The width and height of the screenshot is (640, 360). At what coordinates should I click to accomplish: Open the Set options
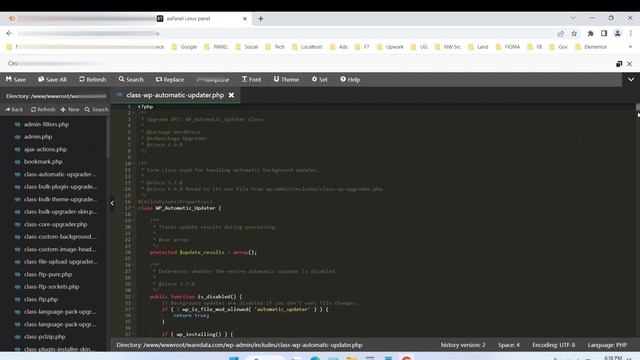pyautogui.click(x=320, y=80)
